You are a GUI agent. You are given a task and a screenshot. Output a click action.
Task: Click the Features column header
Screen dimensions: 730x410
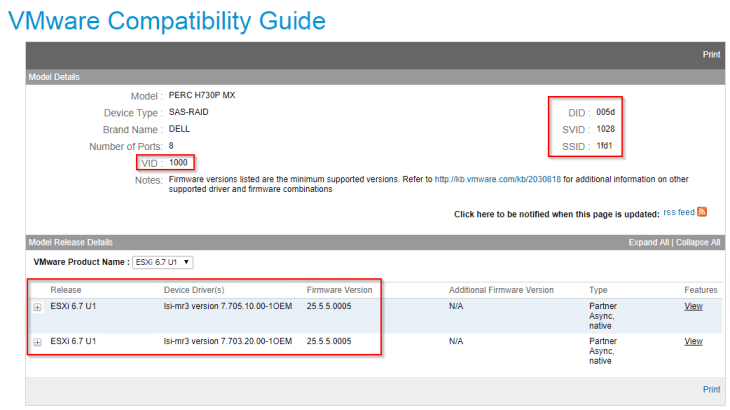pos(700,289)
